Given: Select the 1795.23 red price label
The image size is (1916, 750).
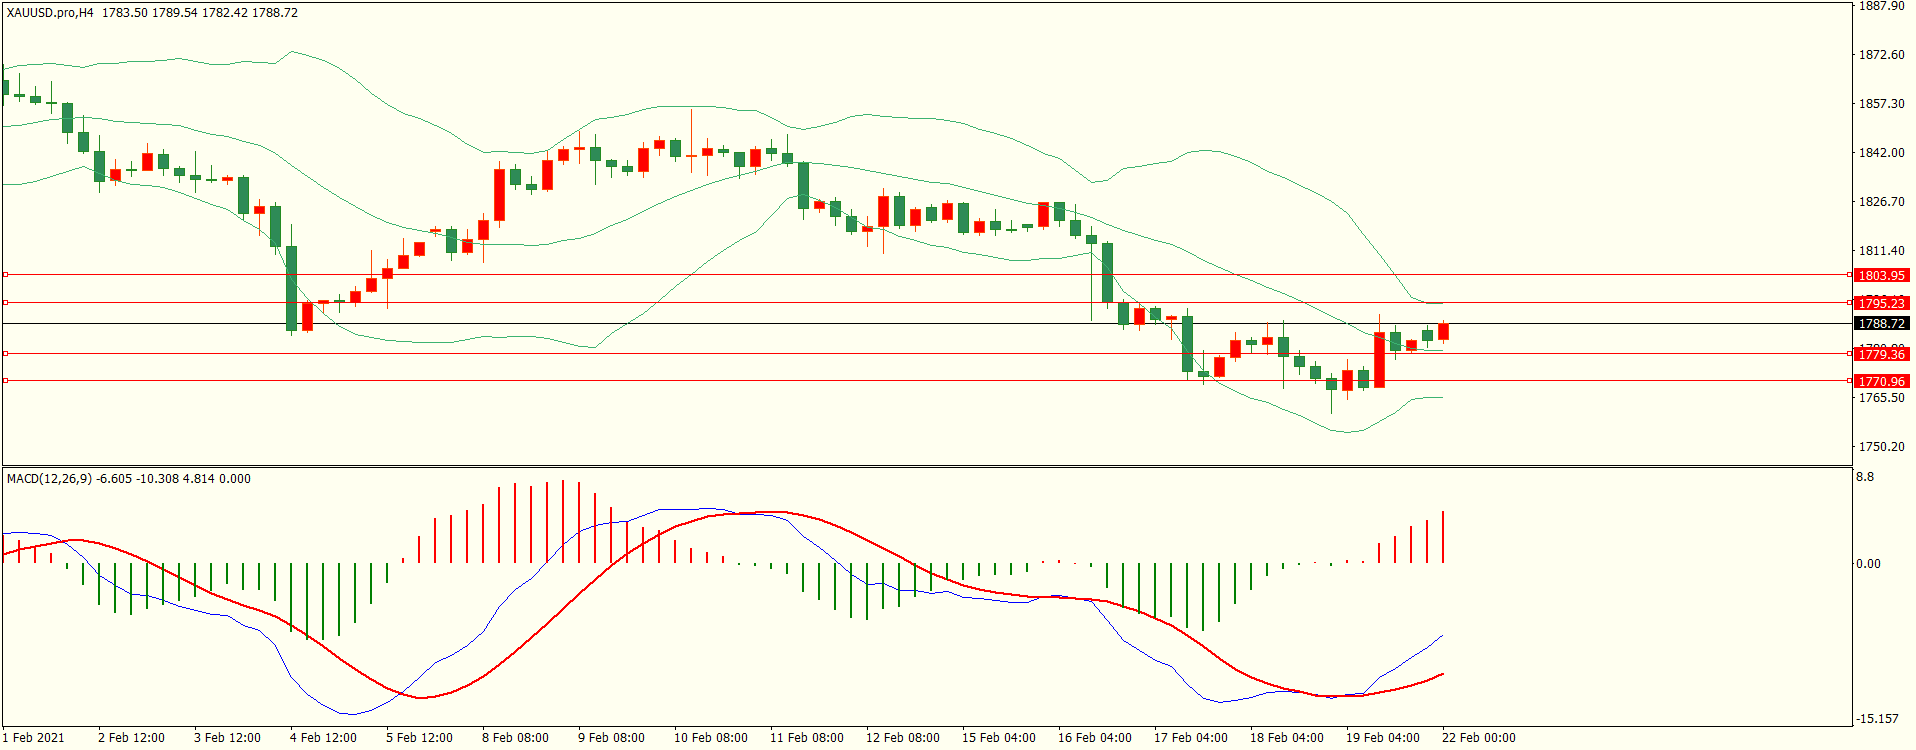Looking at the screenshot, I should (1881, 303).
